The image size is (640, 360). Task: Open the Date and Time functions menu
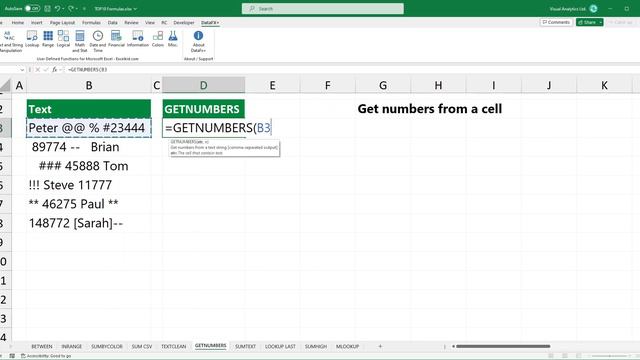98,41
